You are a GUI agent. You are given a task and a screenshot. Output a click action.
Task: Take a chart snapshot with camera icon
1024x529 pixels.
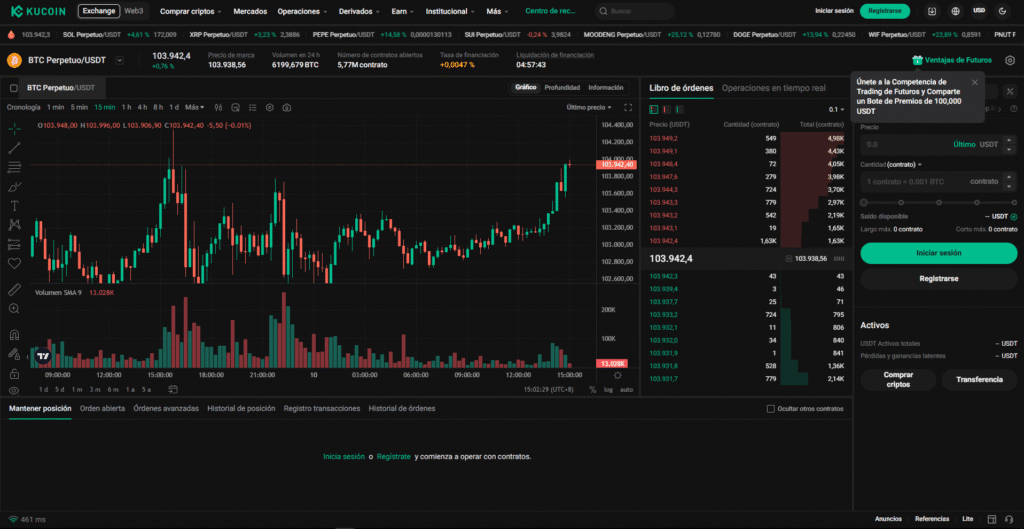tap(286, 107)
